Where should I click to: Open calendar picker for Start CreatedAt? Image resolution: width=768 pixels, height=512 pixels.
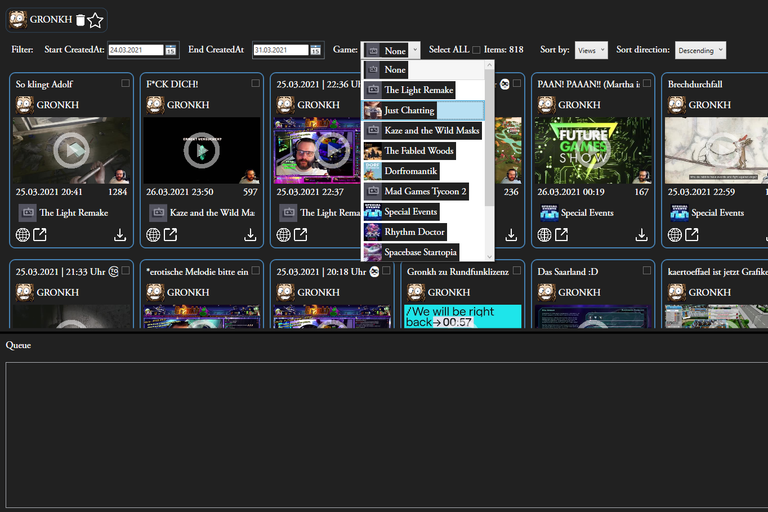coord(170,50)
